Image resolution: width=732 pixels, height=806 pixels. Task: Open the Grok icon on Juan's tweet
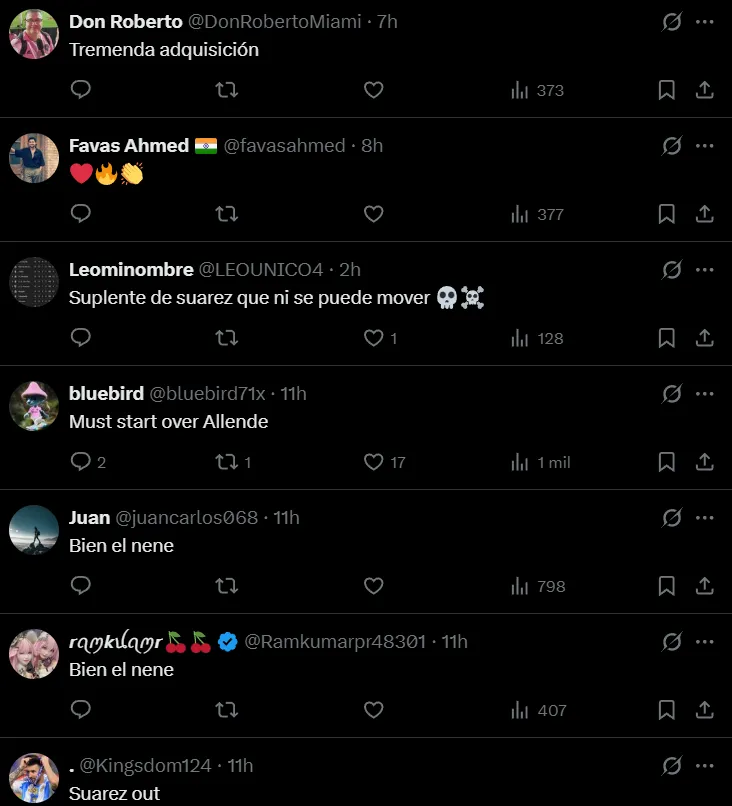pos(672,518)
